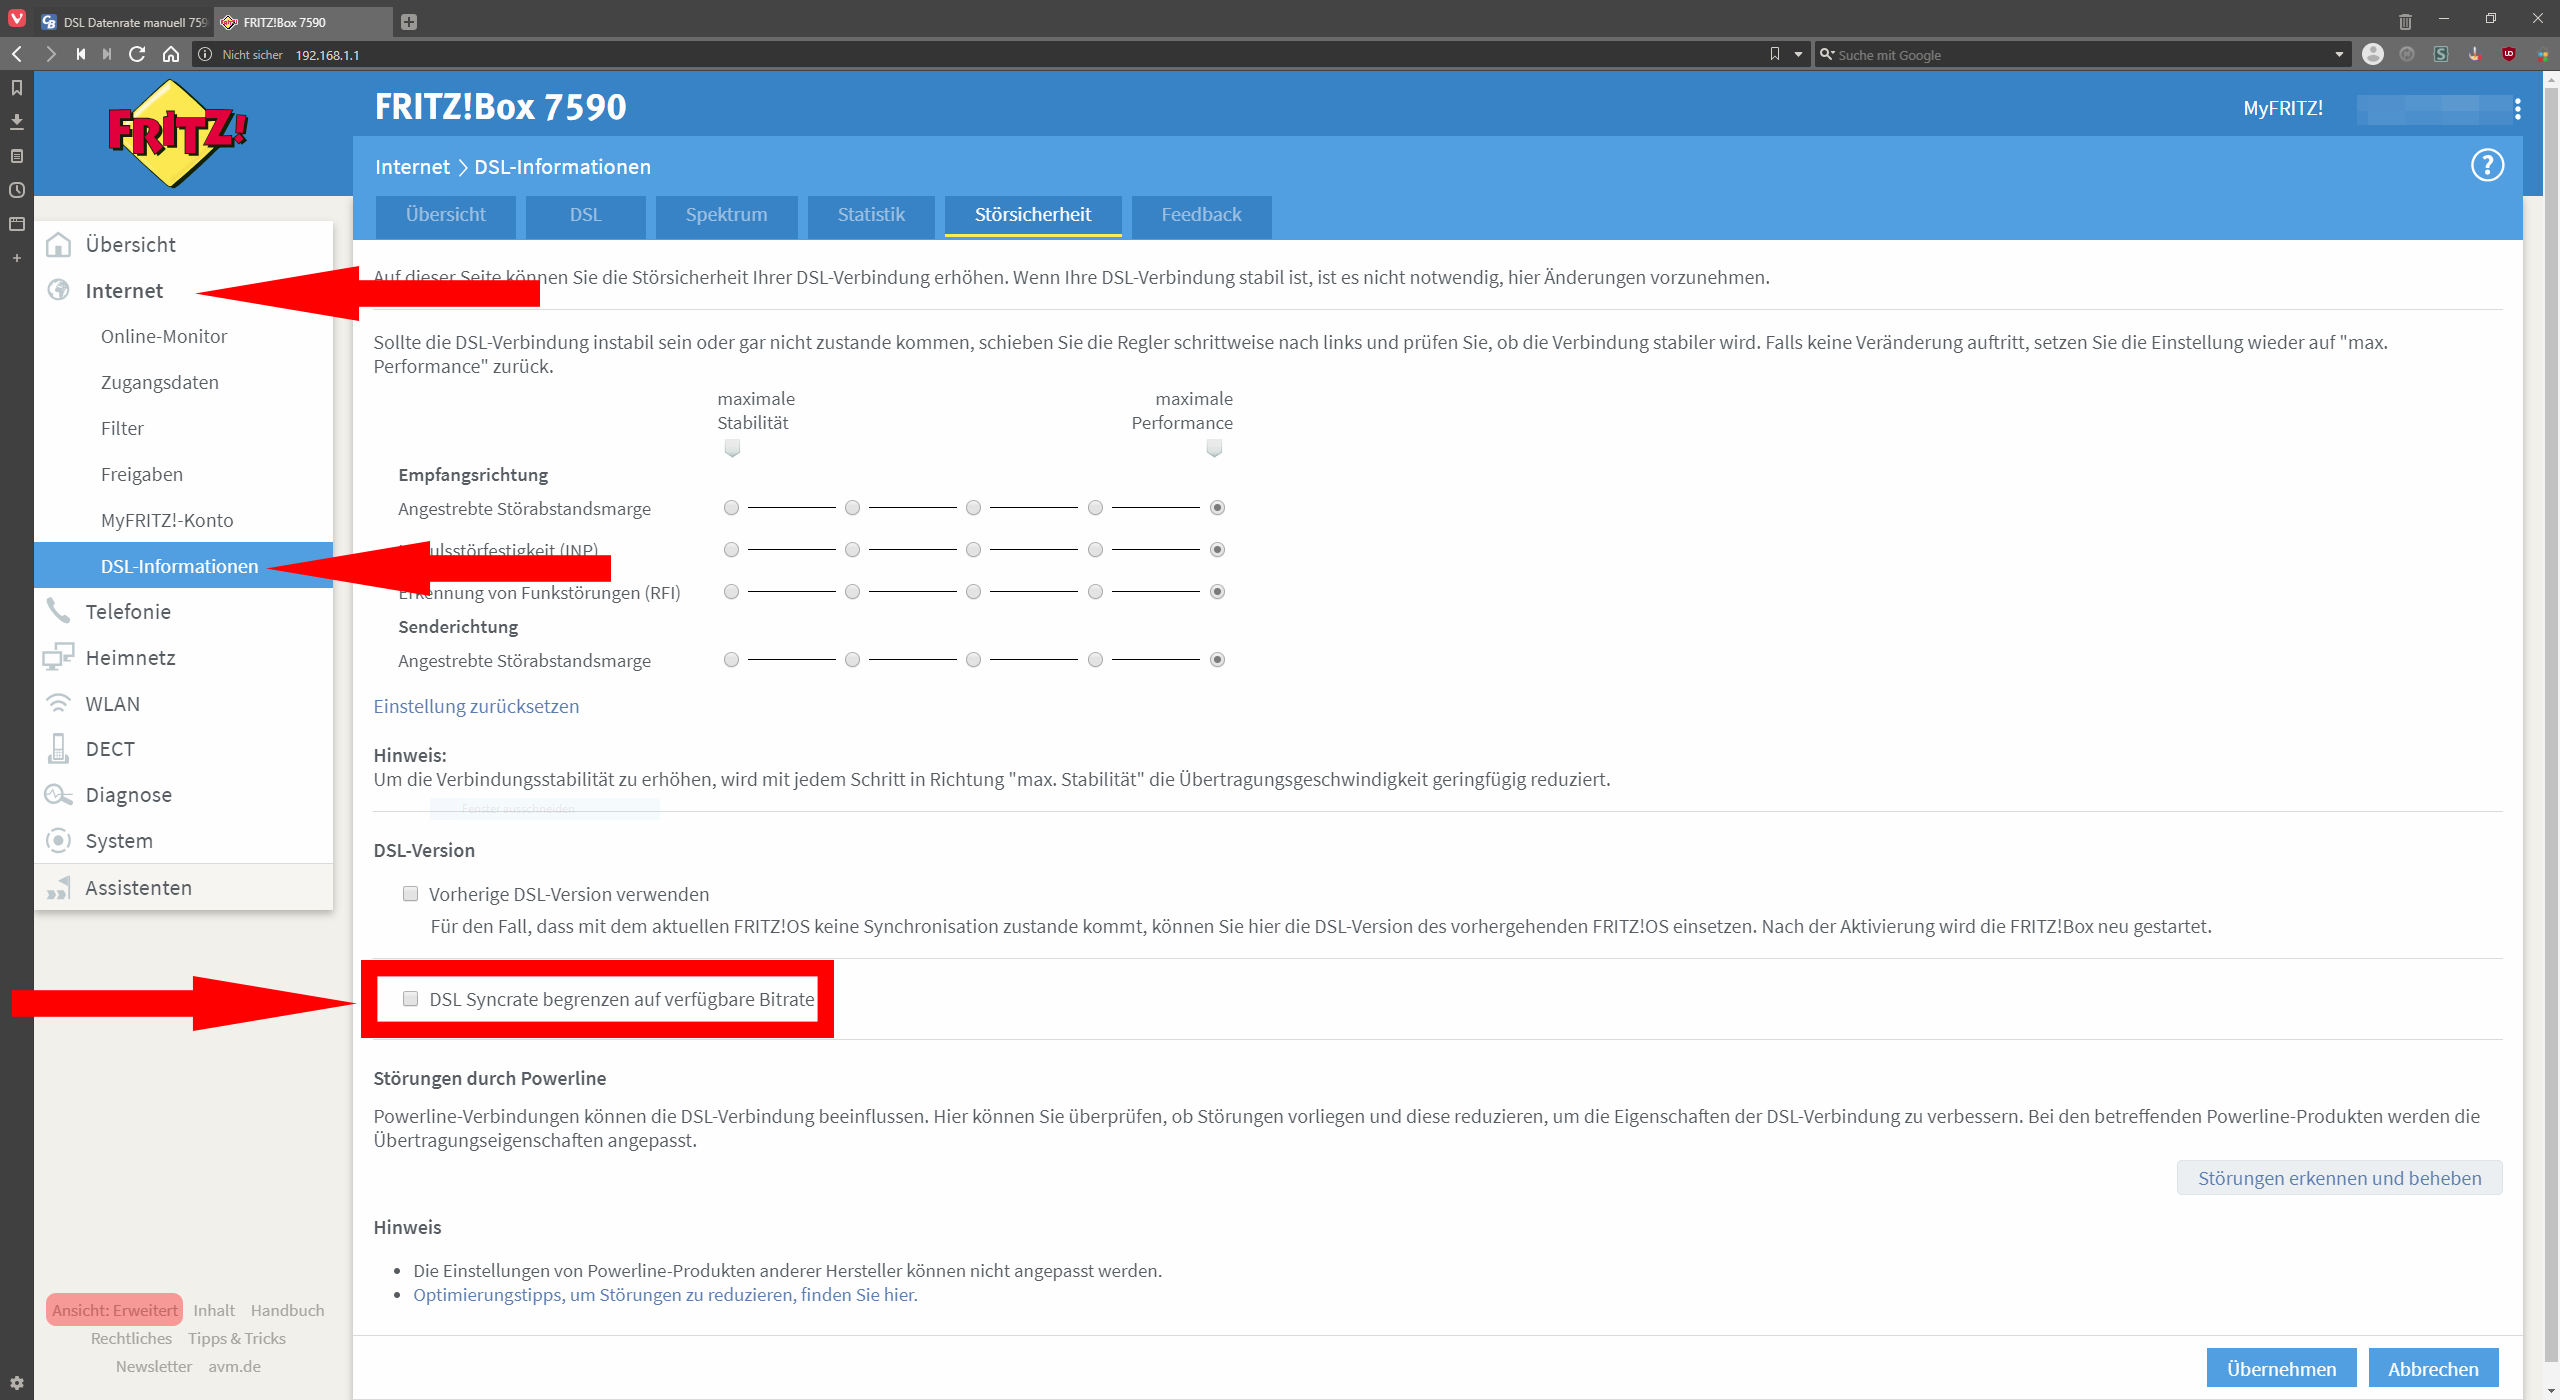Viewport: 2560px width, 1400px height.
Task: Click the Einstellung zurücksetzen link
Action: pyautogui.click(x=476, y=706)
